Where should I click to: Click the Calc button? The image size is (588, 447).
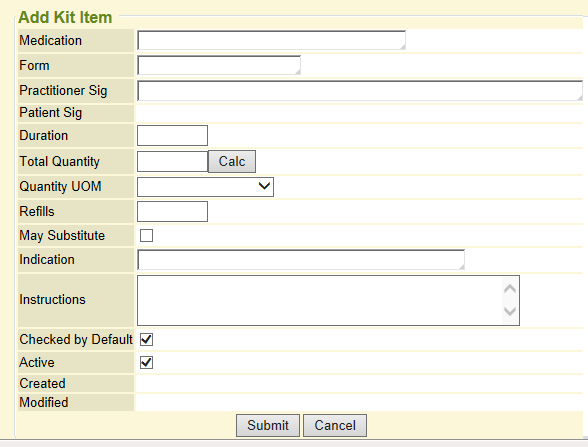232,162
